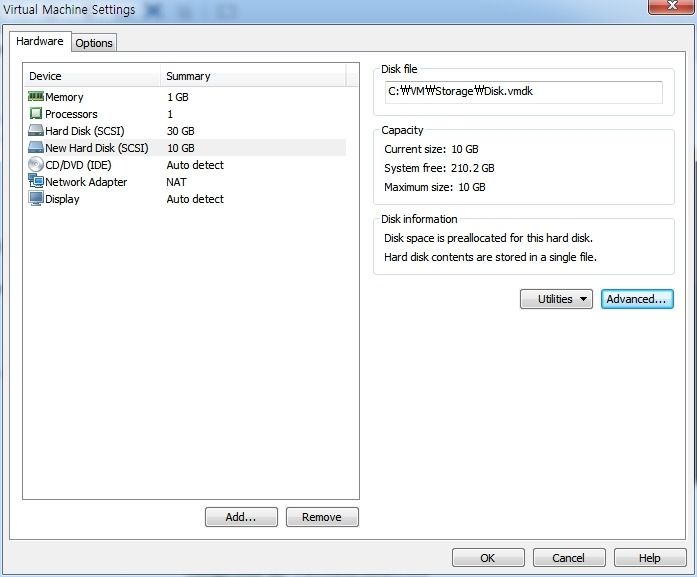This screenshot has height=577, width=697.
Task: Click the Summary column header
Action: click(253, 76)
